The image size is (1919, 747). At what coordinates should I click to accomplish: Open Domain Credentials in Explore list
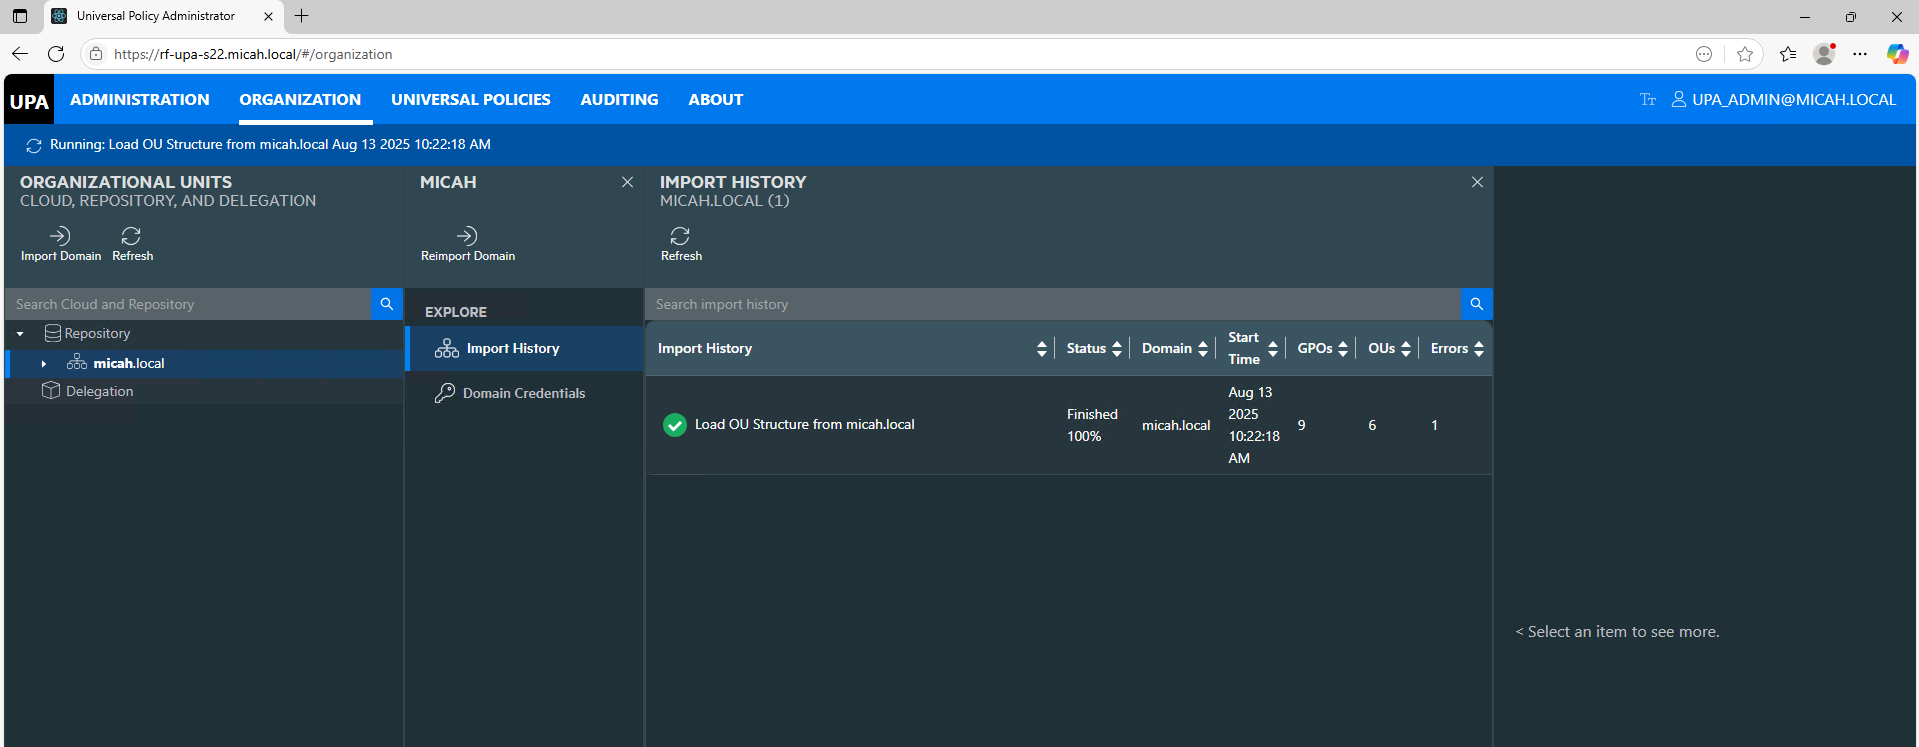523,393
